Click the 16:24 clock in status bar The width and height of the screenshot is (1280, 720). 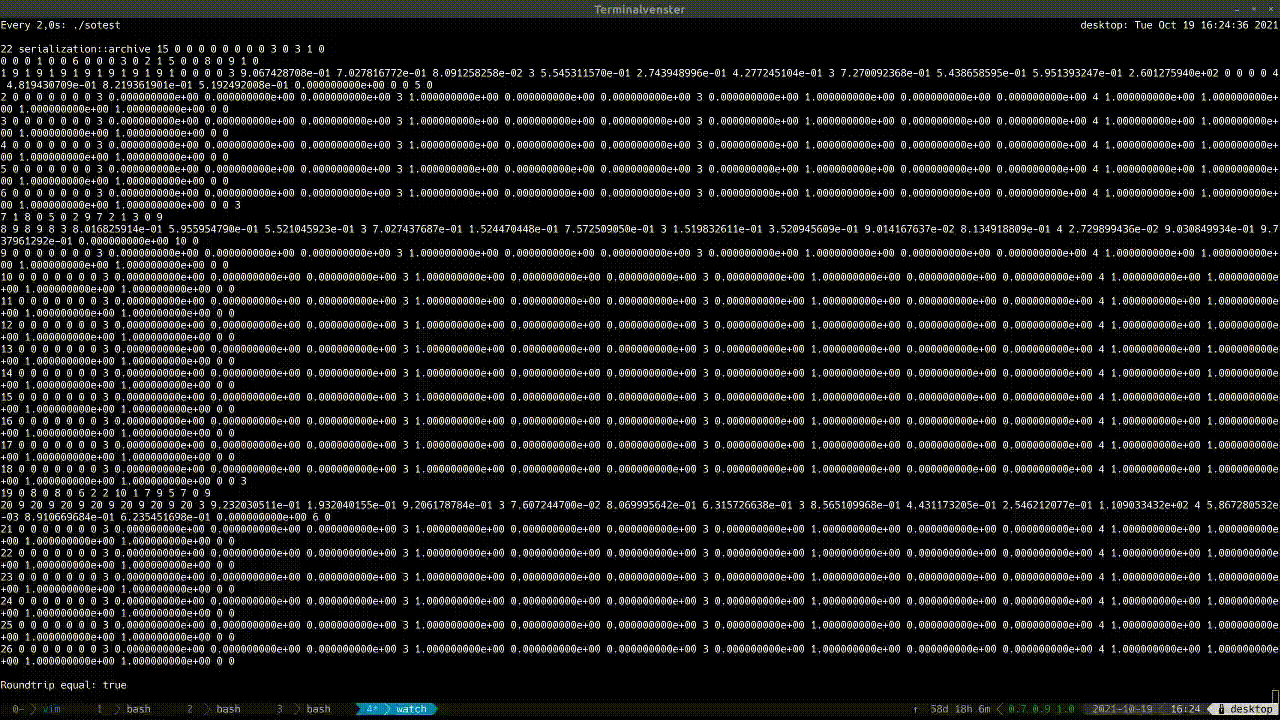[1185, 709]
